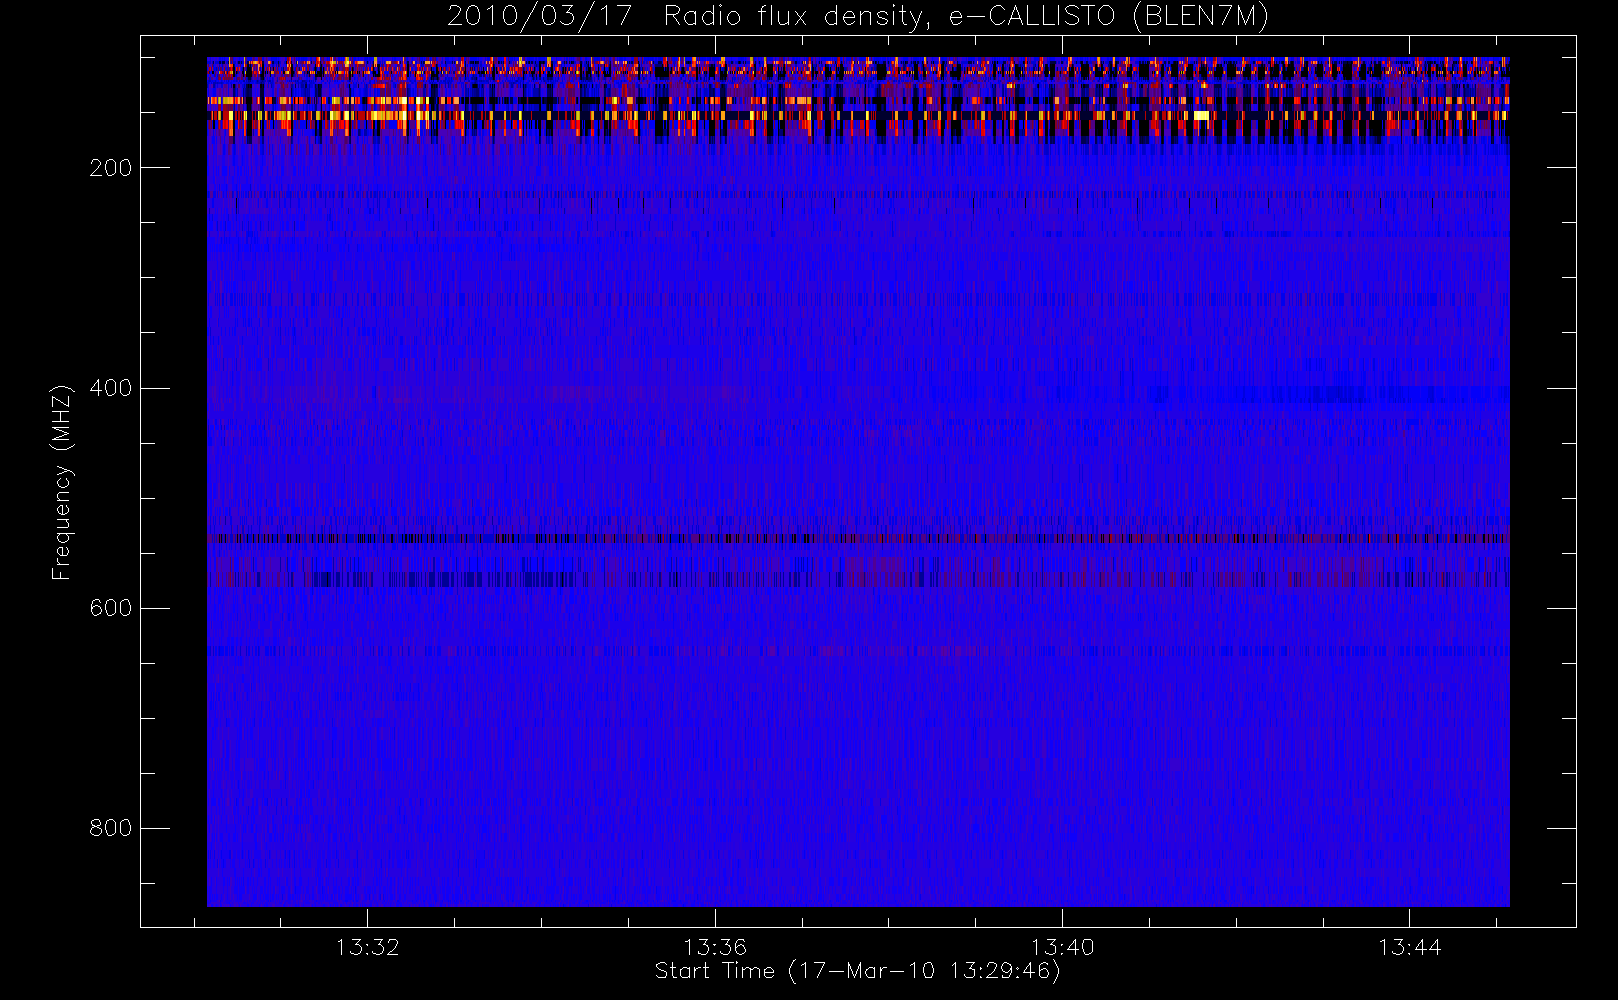Click the 600 frequency tick label
1618x1000 pixels.
110,608
